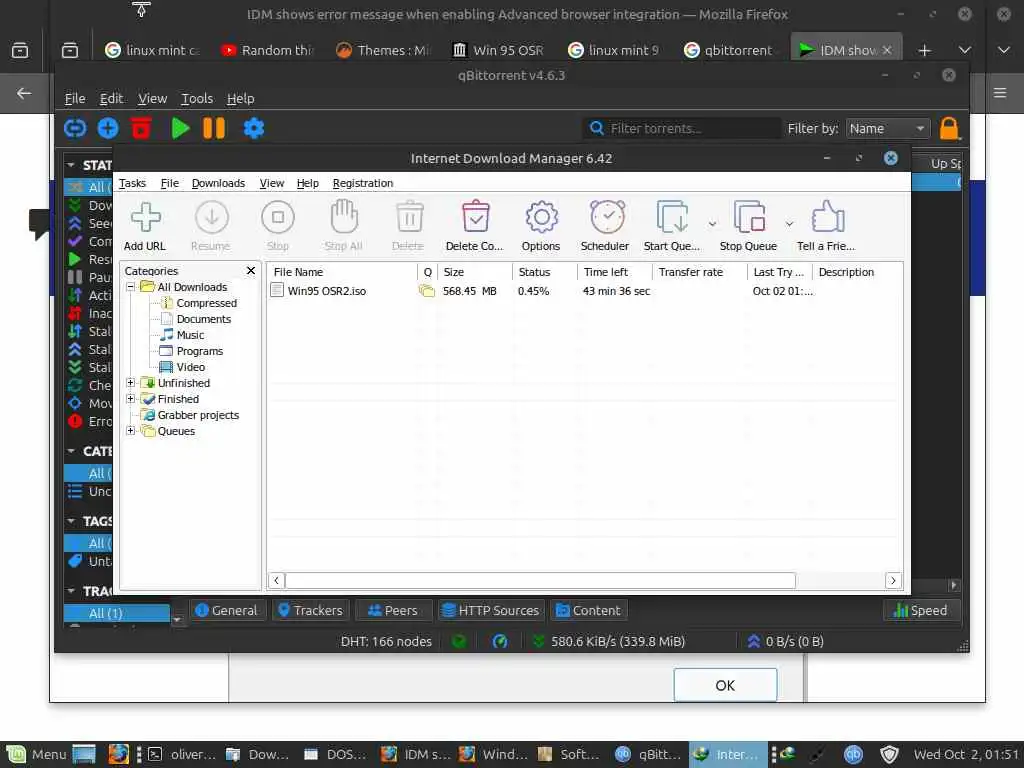Open qBittorrent Edit menu
1024x768 pixels.
[112, 99]
